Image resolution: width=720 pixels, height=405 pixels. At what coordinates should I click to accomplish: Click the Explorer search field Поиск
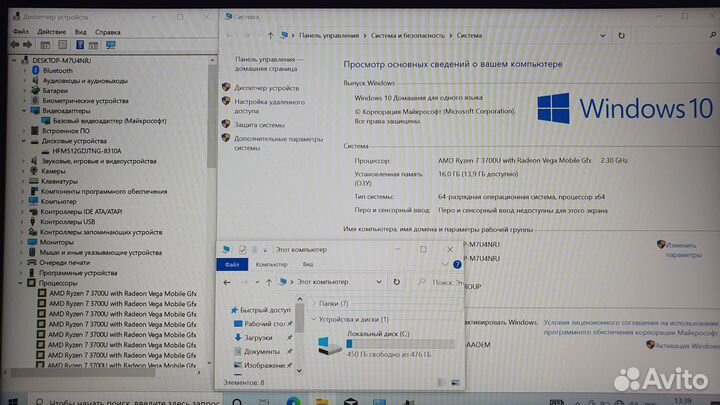pyautogui.click(x=439, y=282)
